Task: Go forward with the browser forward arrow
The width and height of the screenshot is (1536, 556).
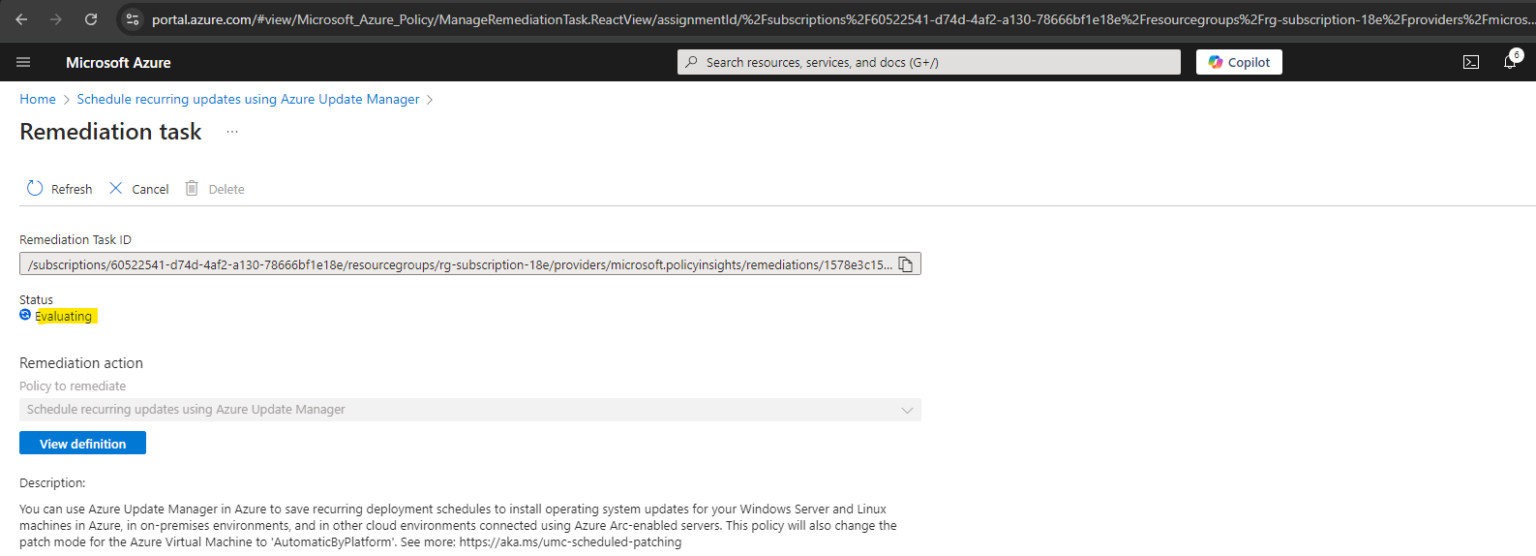Action: pyautogui.click(x=57, y=19)
